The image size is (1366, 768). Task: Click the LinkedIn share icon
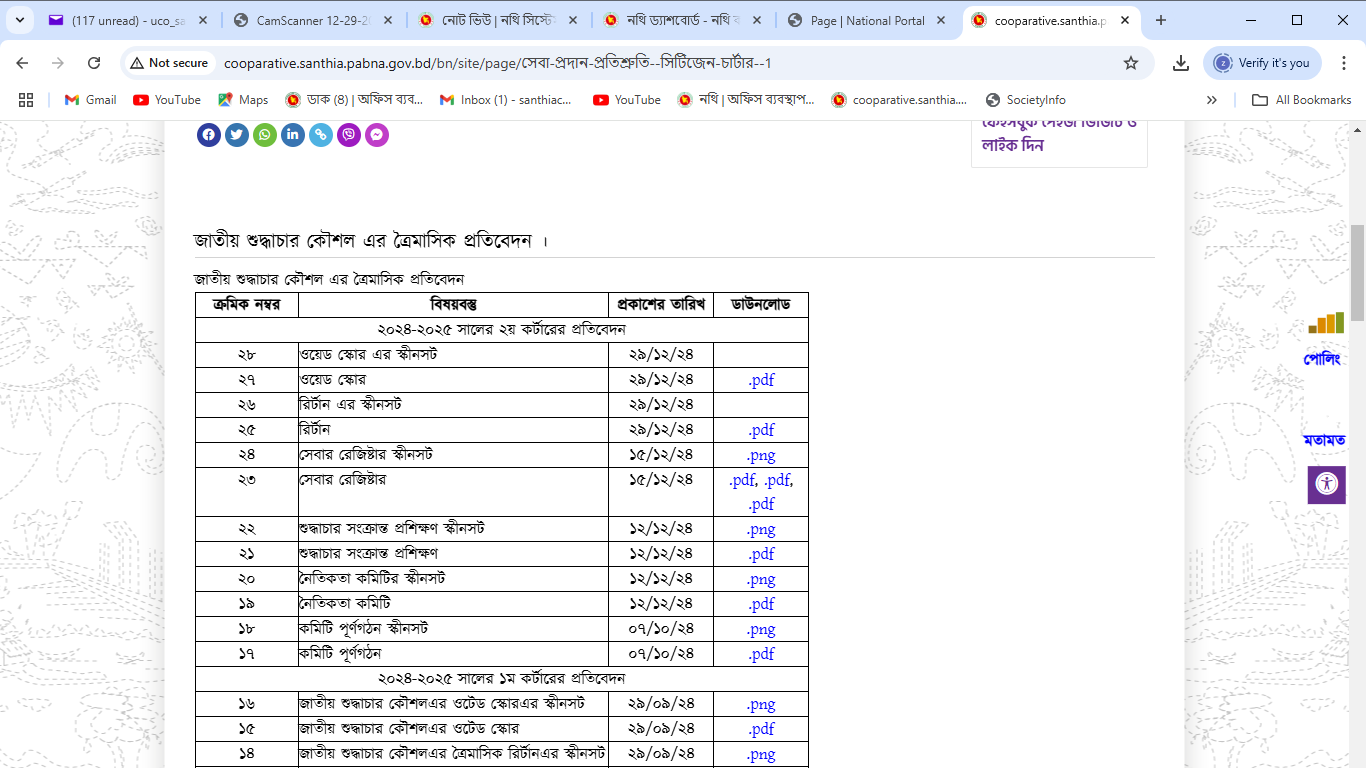point(293,135)
